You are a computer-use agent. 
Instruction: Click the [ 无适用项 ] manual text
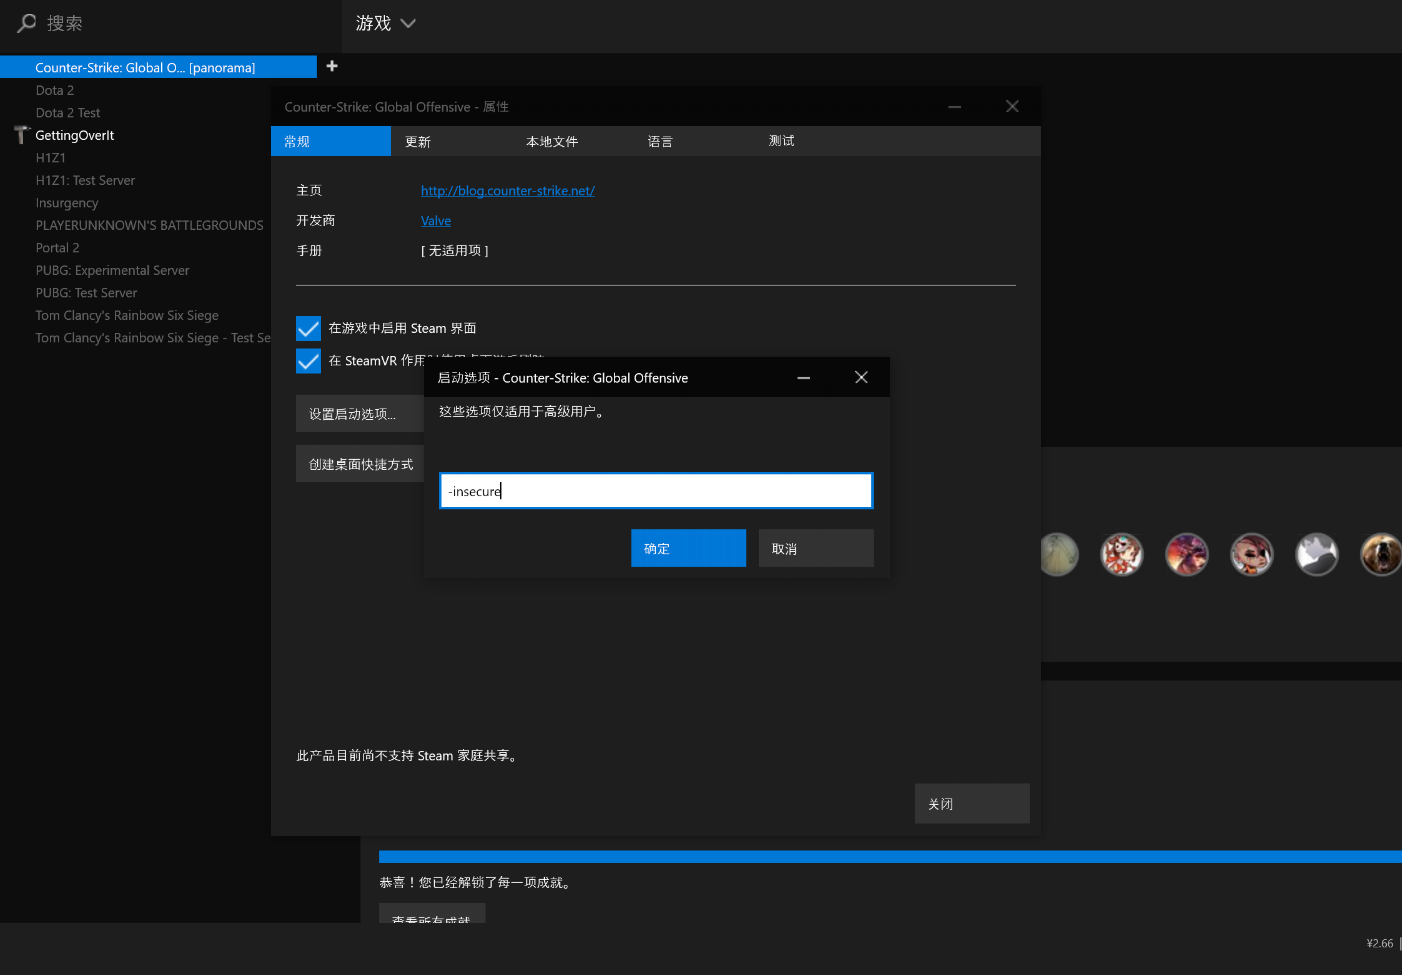point(454,251)
